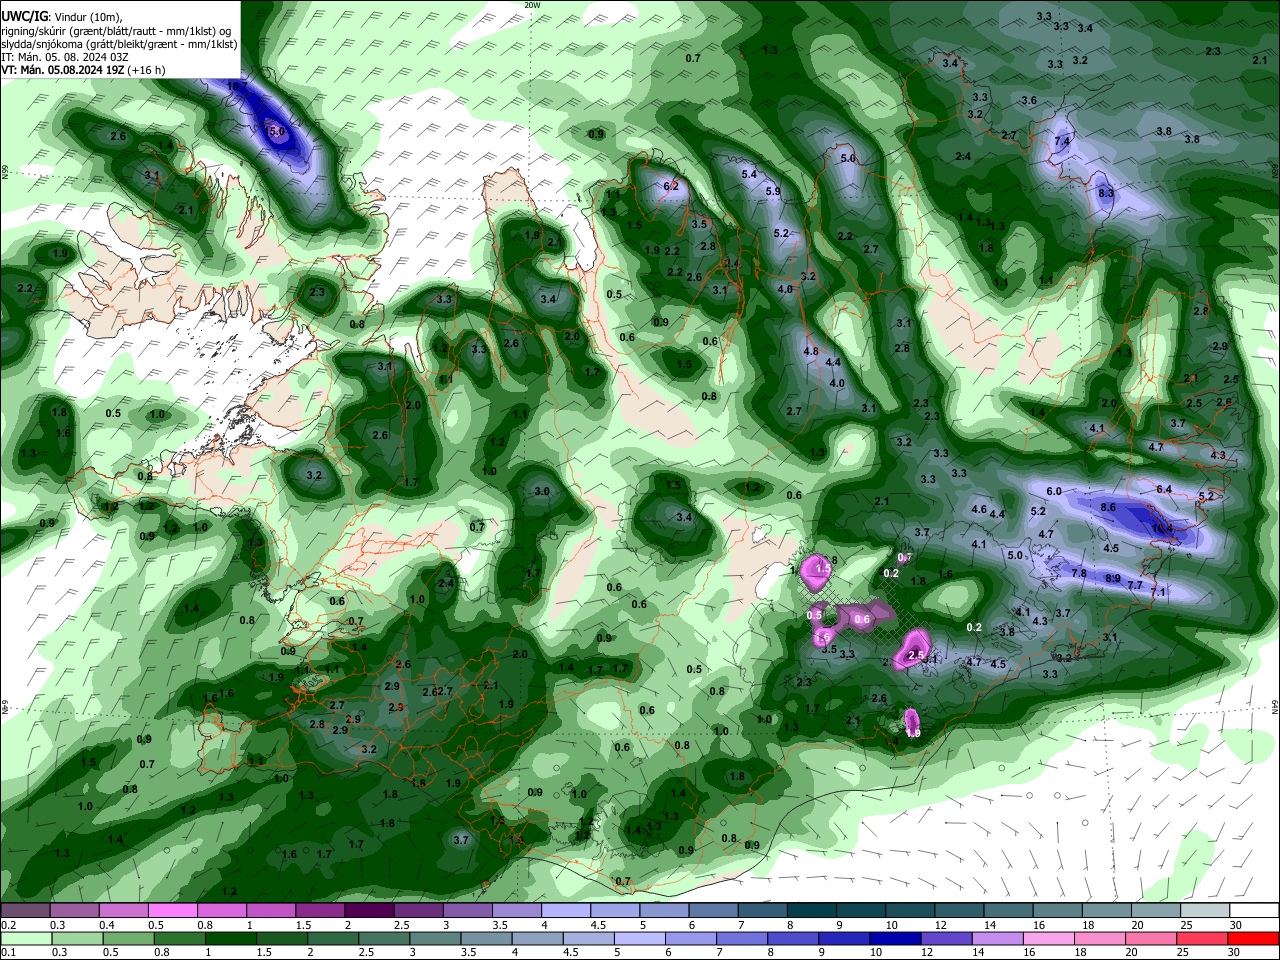This screenshot has width=1280, height=960.
Task: Click the 7.7 precipitation value on the map
Action: click(x=1135, y=585)
